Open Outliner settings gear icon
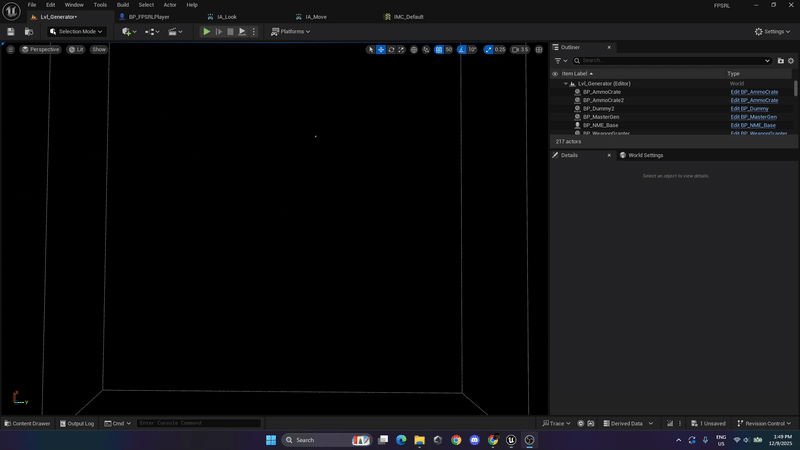The image size is (800, 450). 791,61
